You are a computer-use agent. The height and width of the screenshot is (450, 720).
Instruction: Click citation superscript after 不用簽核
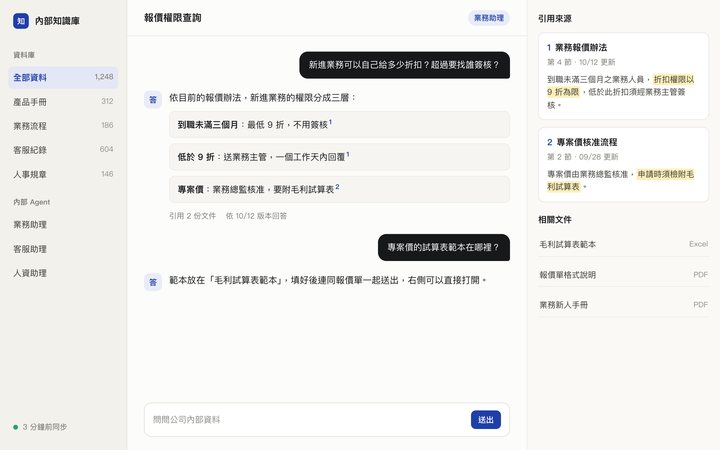[330, 122]
